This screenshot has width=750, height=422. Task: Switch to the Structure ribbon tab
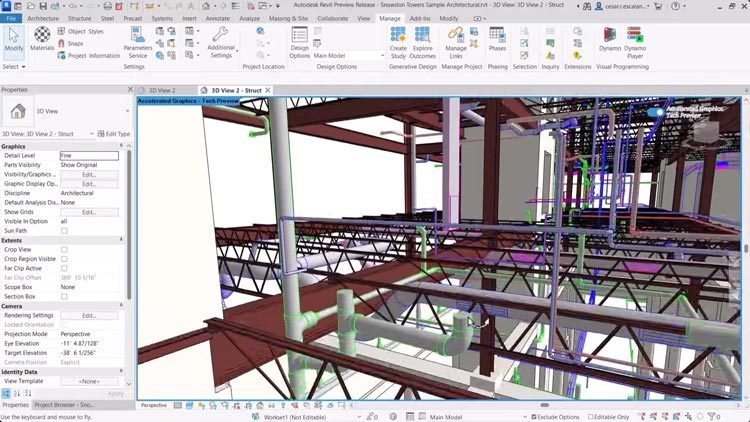[x=79, y=18]
